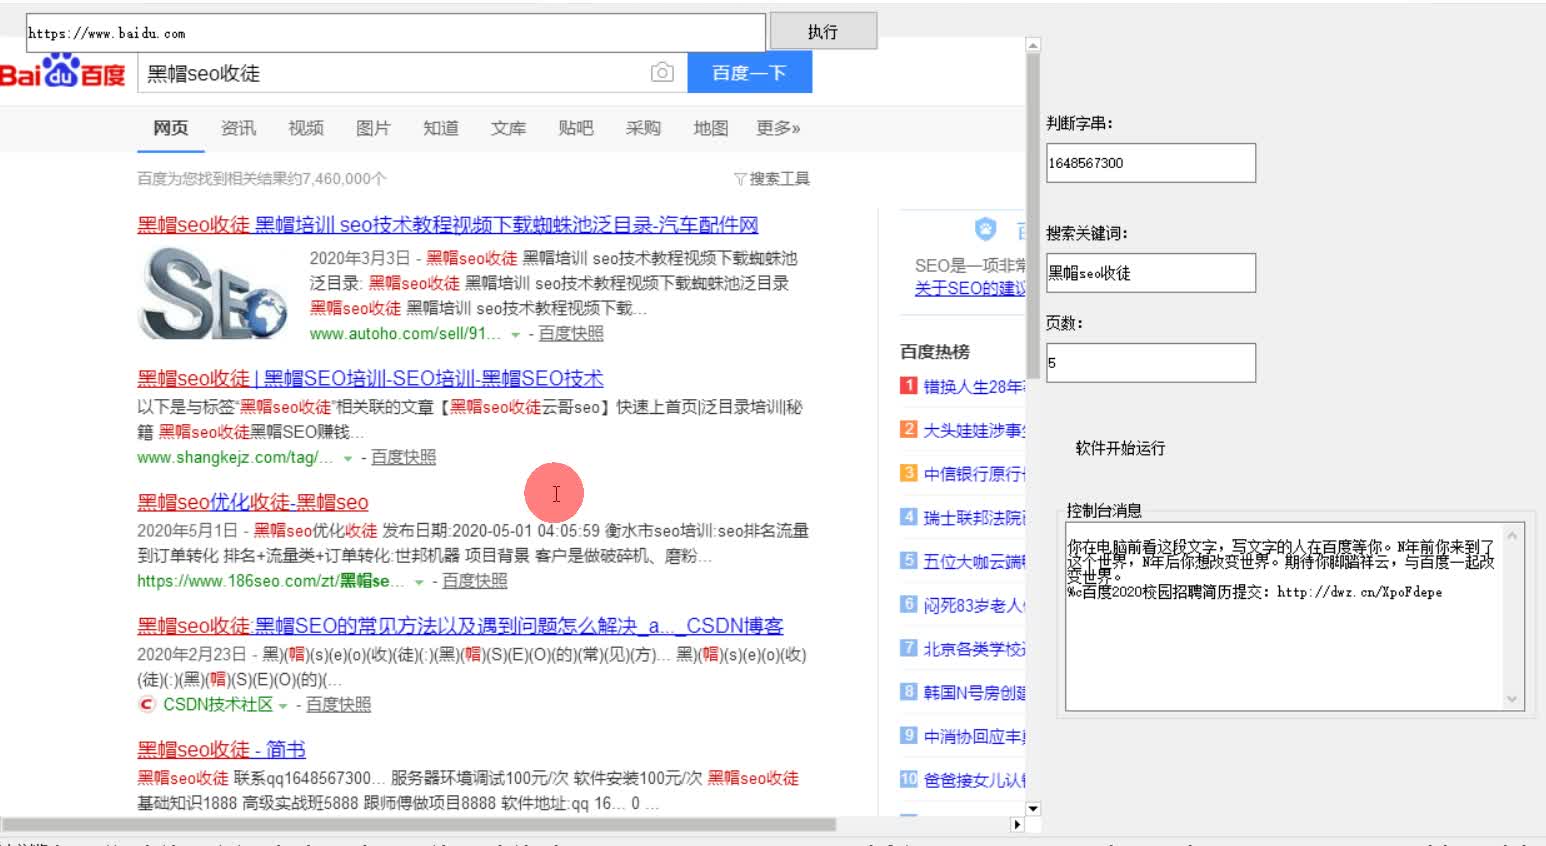
Task: Expand the 更多» navigation dropdown
Action: pyautogui.click(x=777, y=128)
